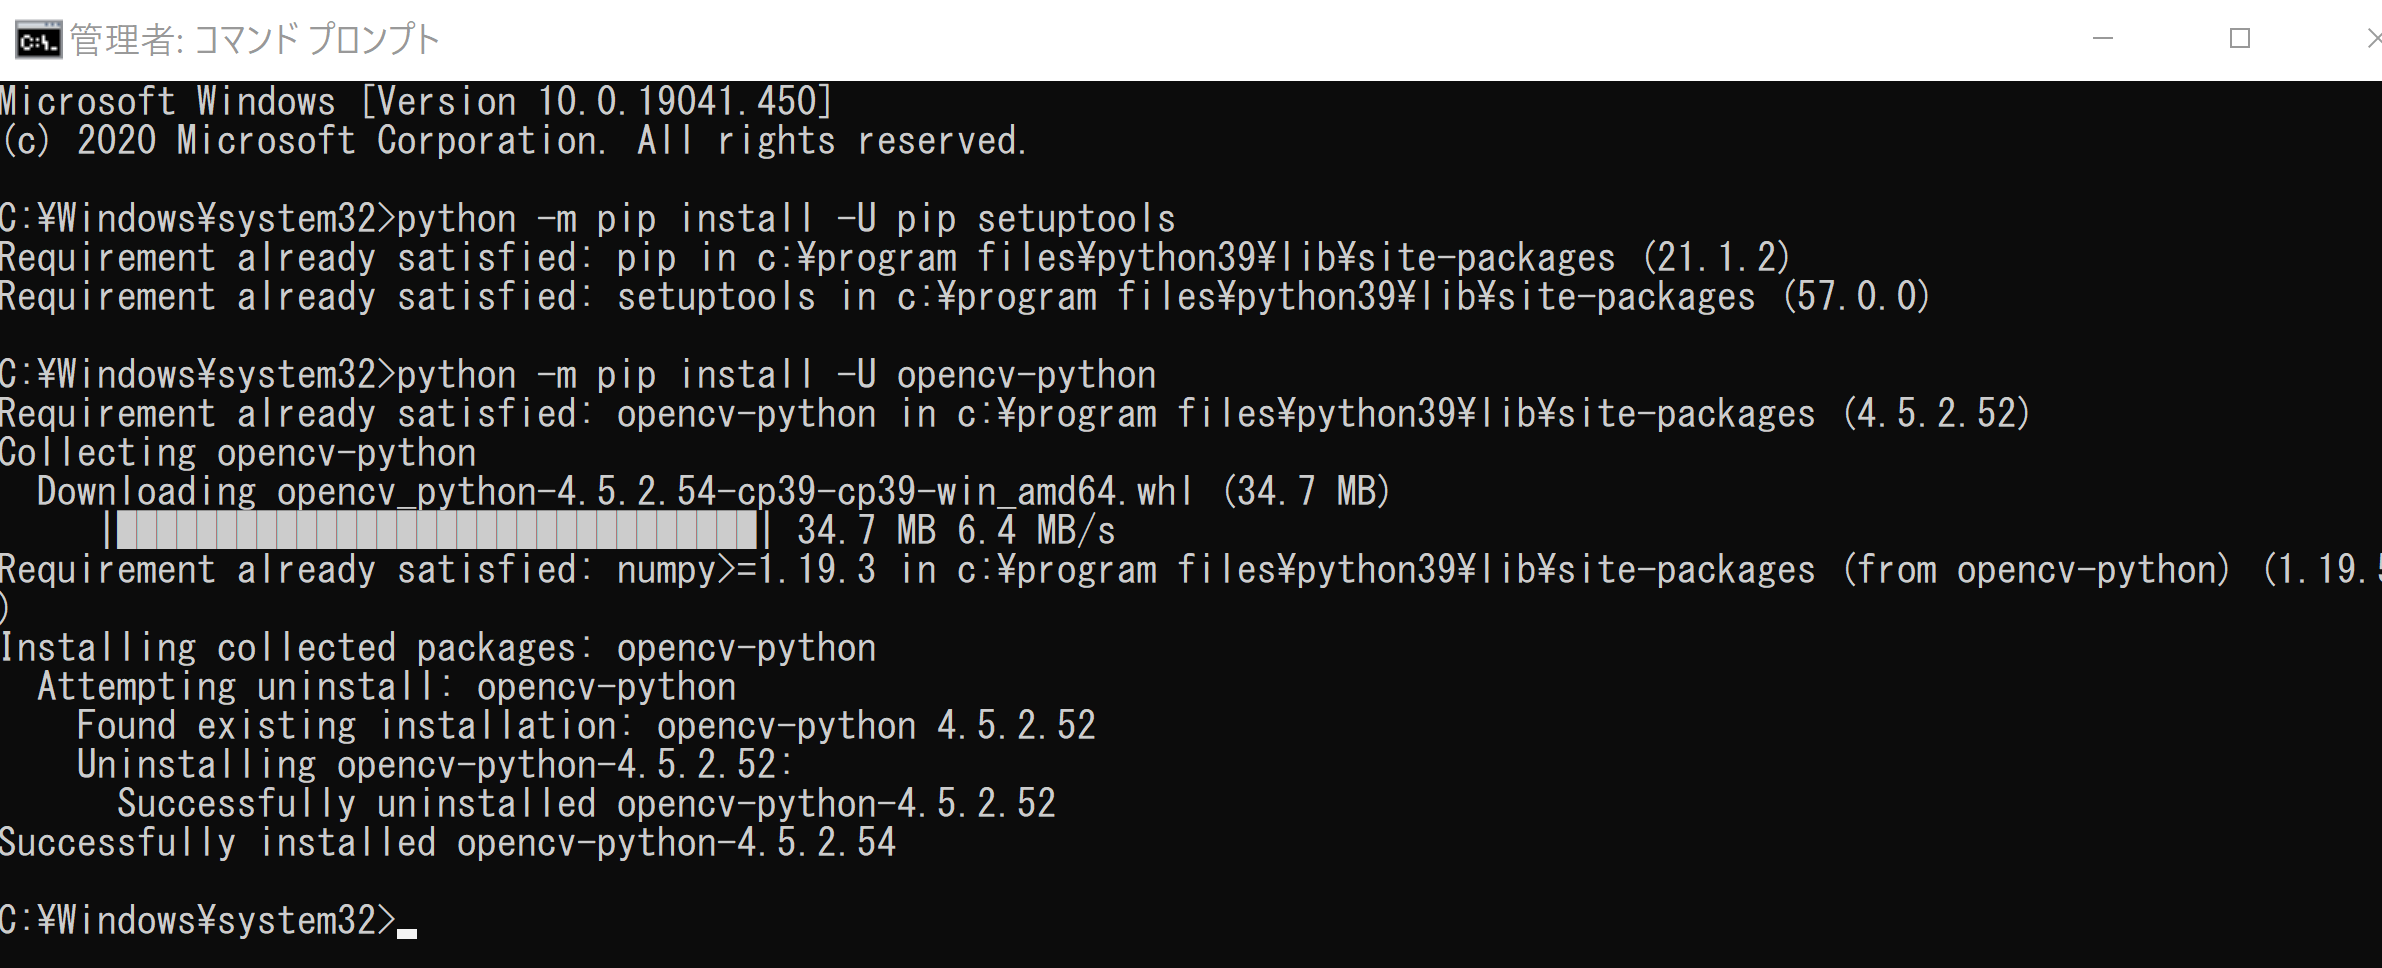Click the numpy>=1.19.3 requirement line
The height and width of the screenshot is (968, 2382).
pos(1191,569)
